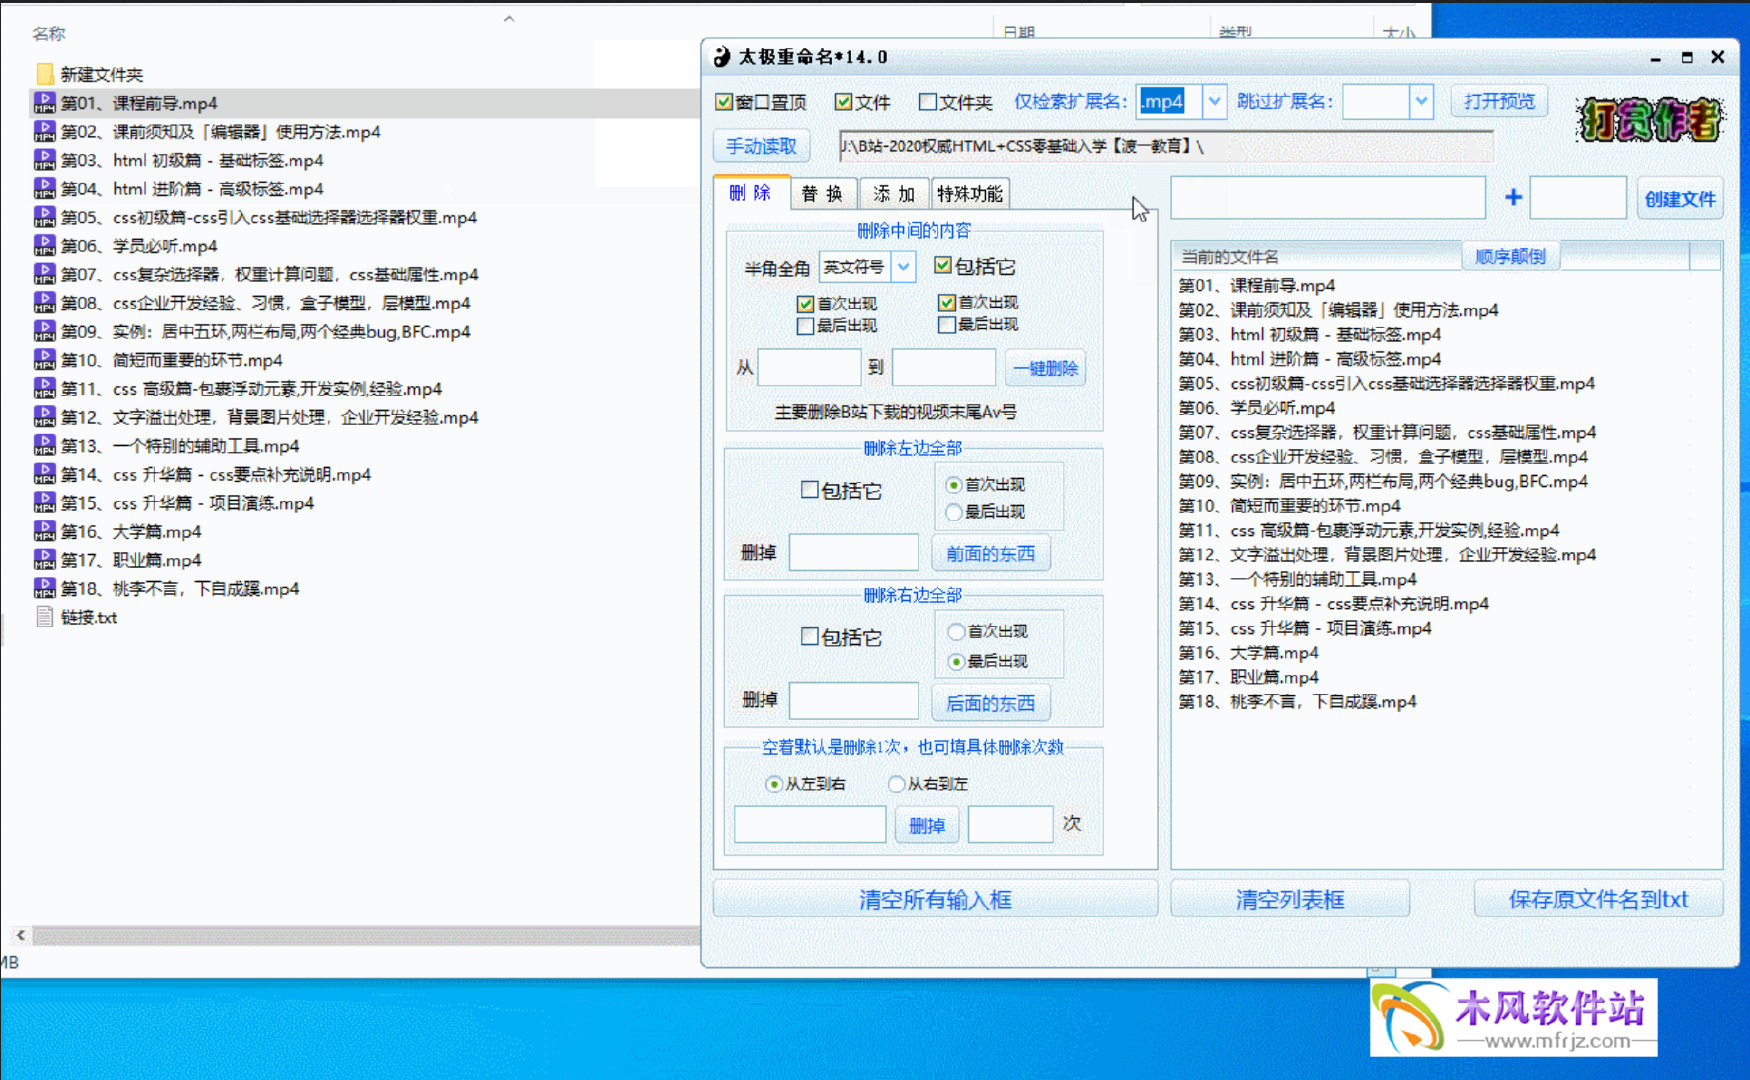Switch to the 替换 tab

click(822, 194)
